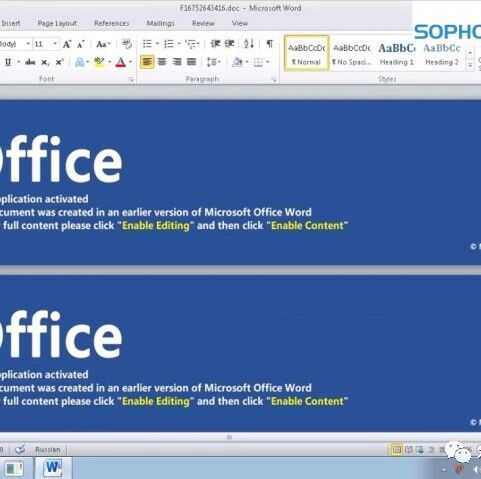Screen dimensions: 481x479
Task: Open the Bullets dropdown arrow
Action: (x=157, y=44)
